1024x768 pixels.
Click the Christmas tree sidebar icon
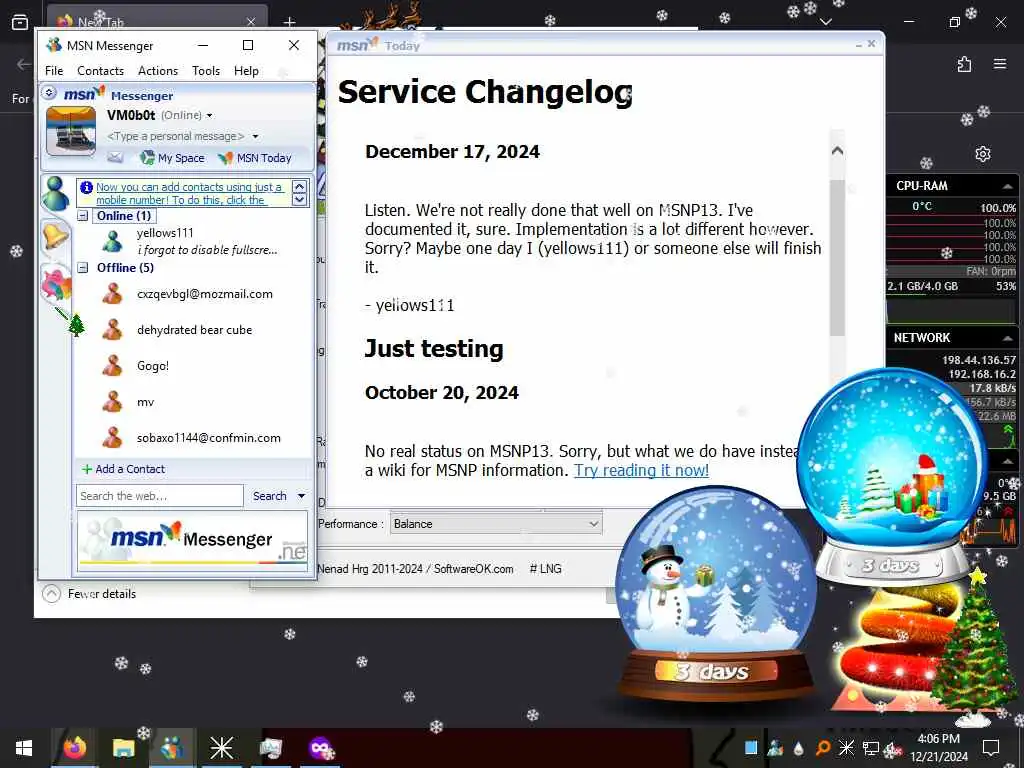tap(76, 325)
